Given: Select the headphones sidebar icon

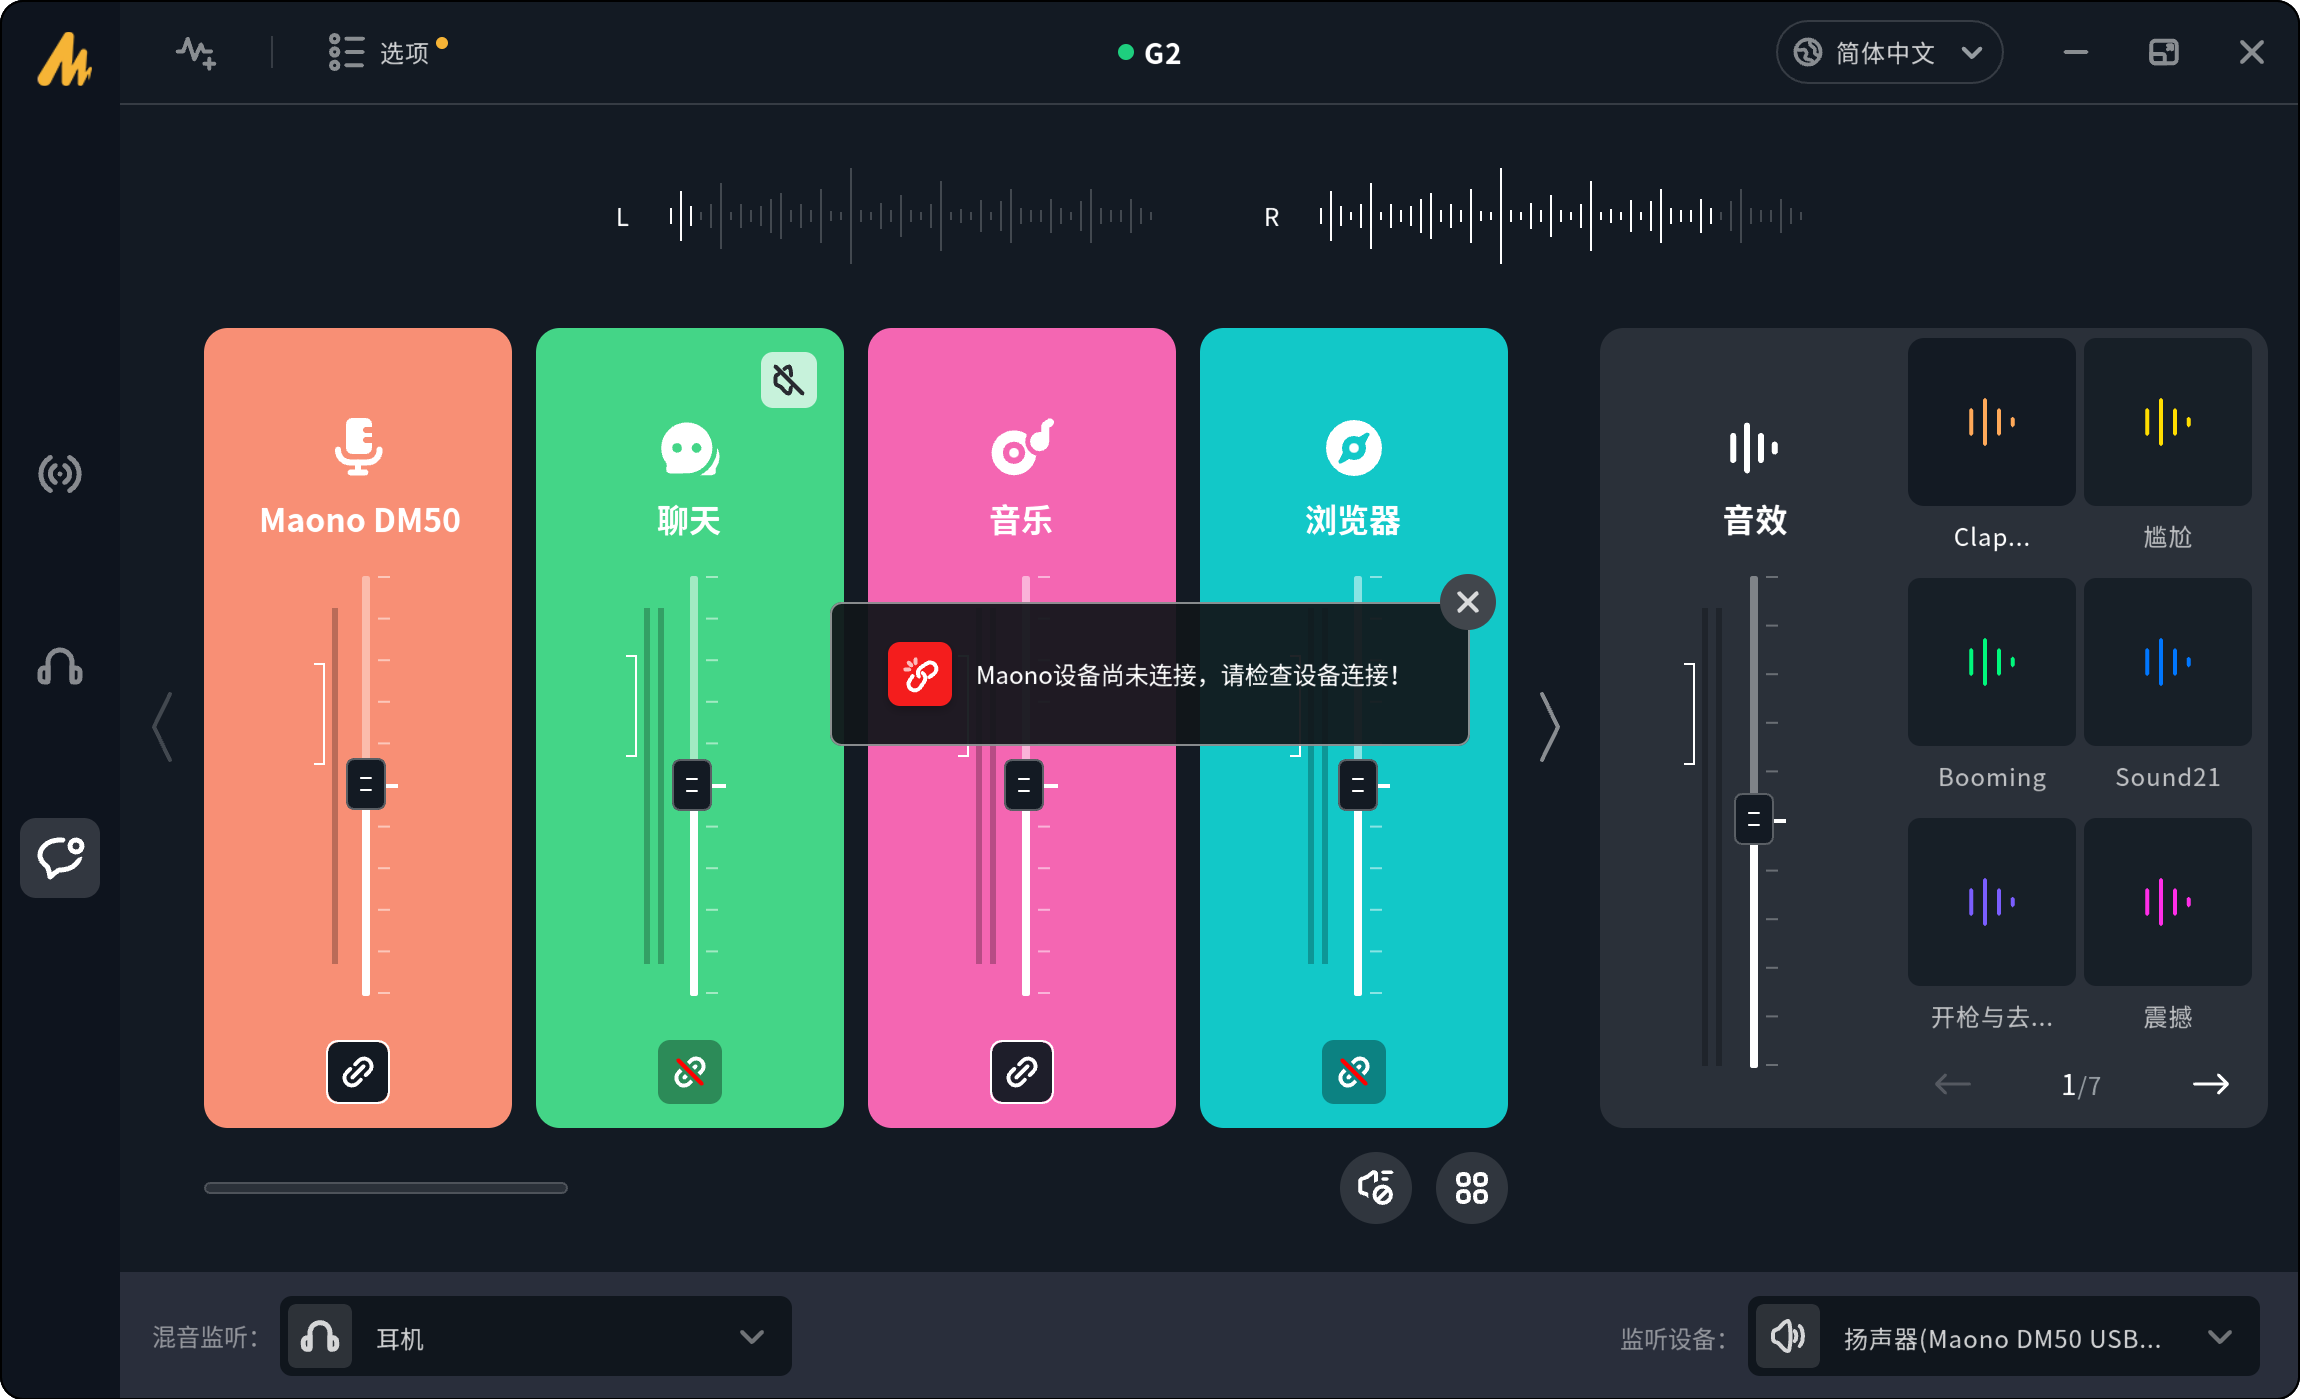Looking at the screenshot, I should coord(60,666).
